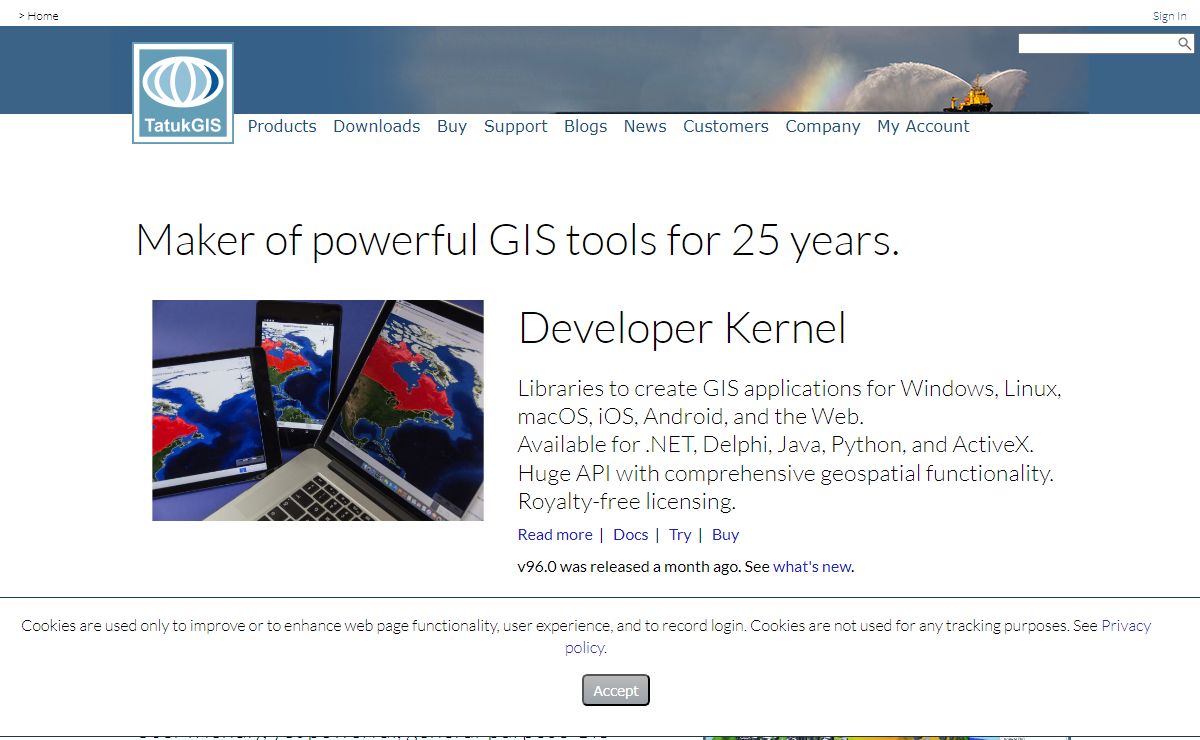The image size is (1200, 740).
Task: Open the Blogs menu
Action: [x=586, y=126]
